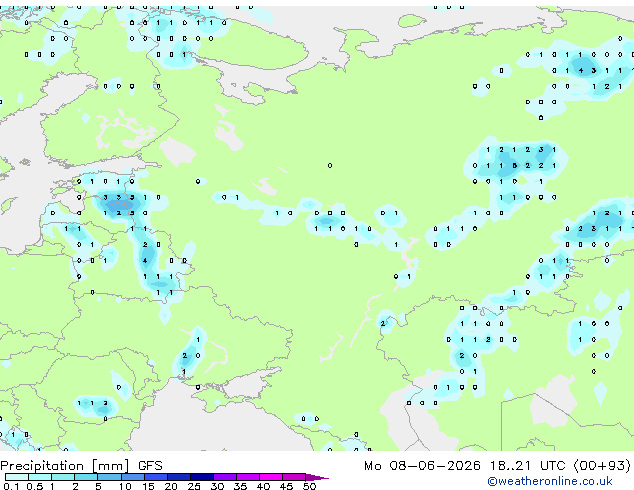634x490 pixels.
Task: Click the '35' legend scale label
Action: click(240, 486)
